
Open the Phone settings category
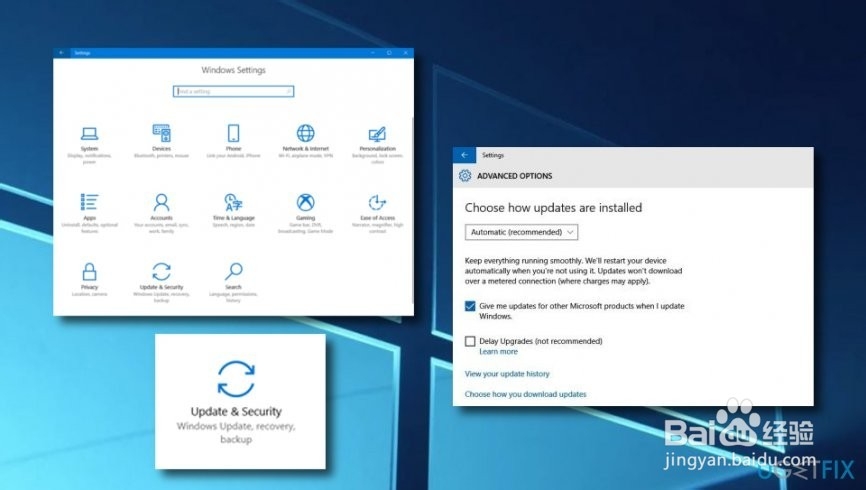[233, 141]
